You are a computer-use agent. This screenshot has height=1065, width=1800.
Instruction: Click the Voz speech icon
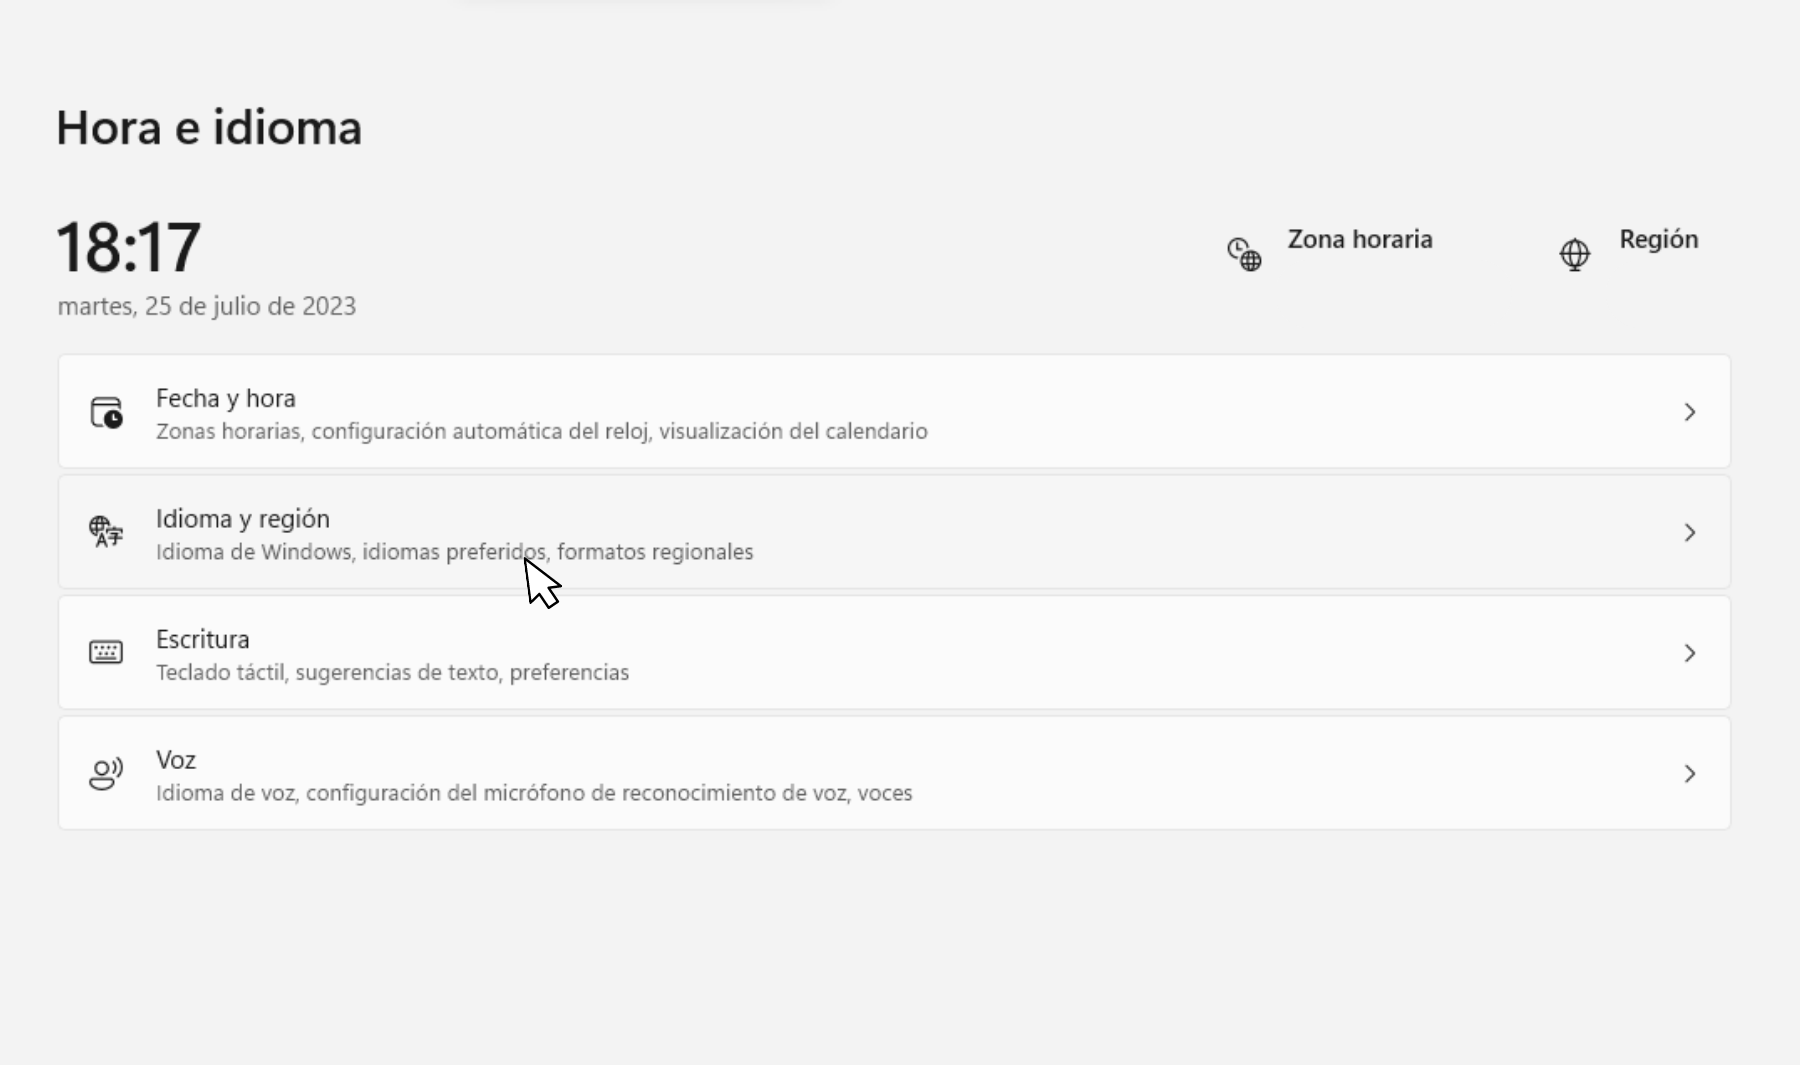[106, 773]
